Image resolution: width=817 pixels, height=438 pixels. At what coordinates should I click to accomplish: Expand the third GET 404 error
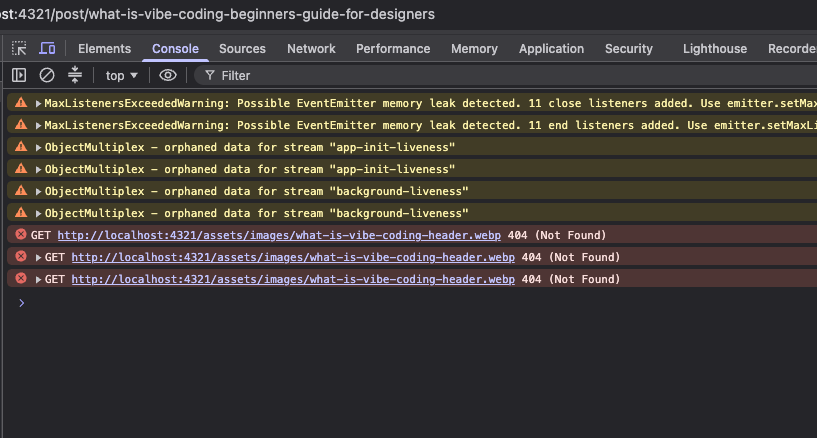(38, 280)
